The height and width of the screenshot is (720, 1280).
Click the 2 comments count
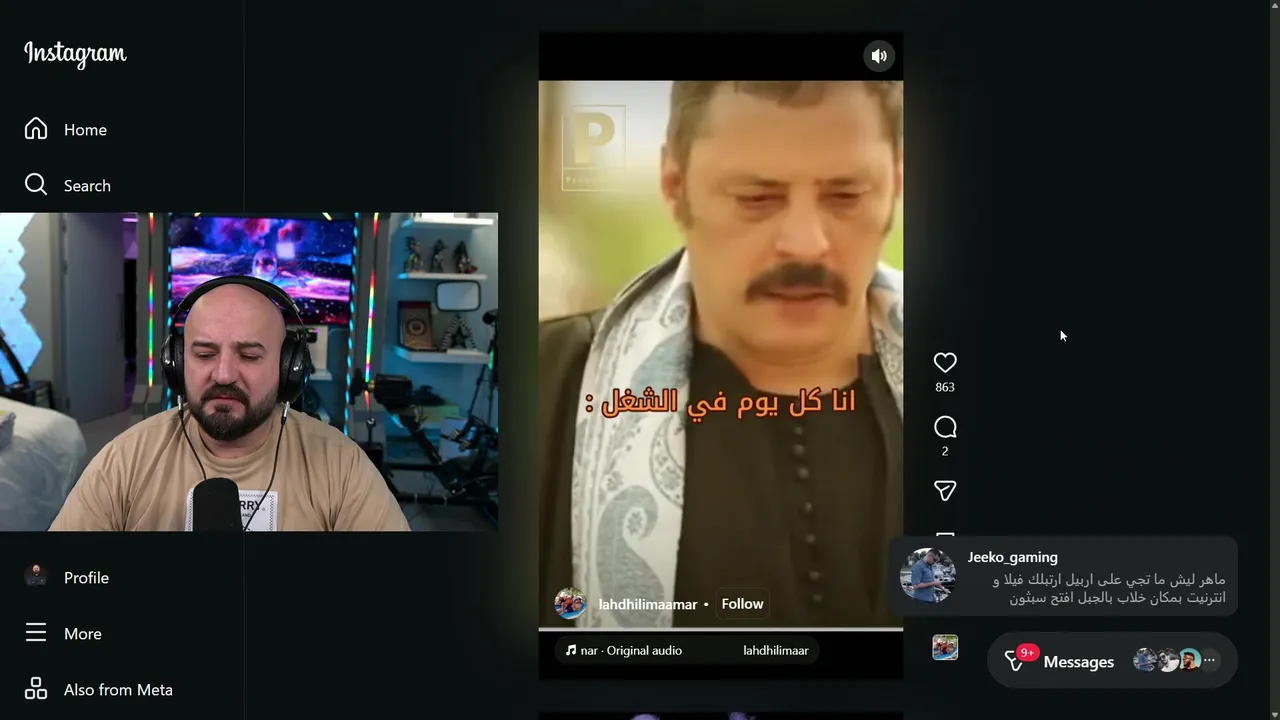945,451
